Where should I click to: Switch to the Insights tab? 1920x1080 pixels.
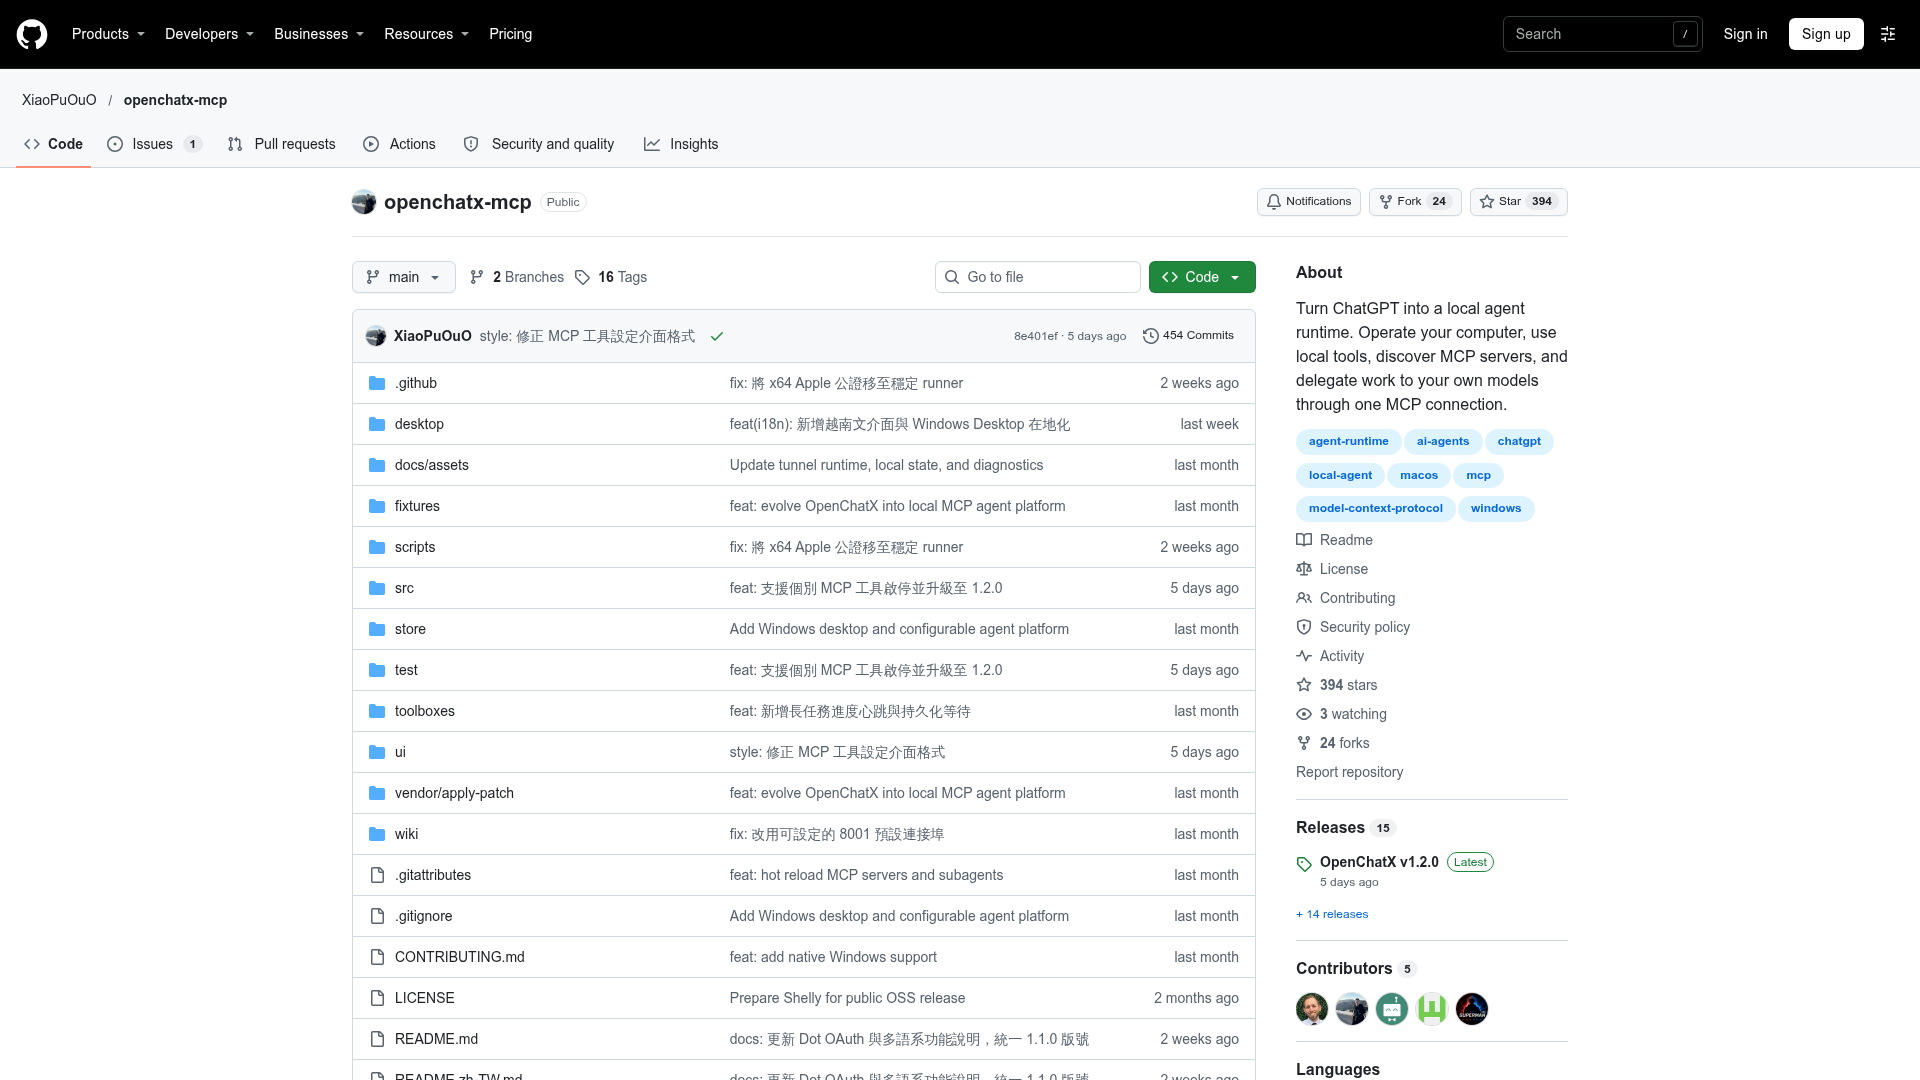(681, 144)
